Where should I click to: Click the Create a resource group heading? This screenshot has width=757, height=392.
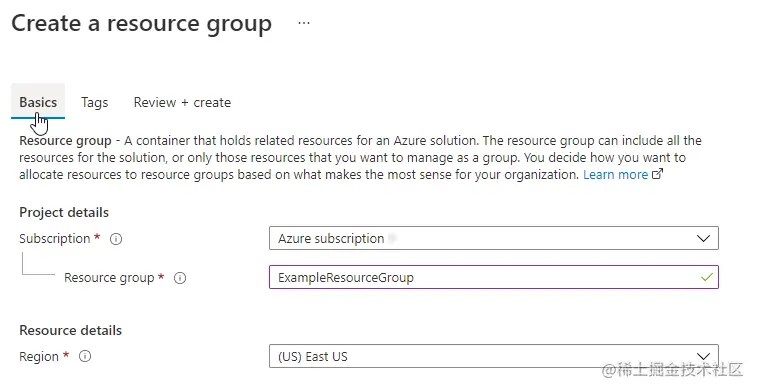pyautogui.click(x=141, y=23)
